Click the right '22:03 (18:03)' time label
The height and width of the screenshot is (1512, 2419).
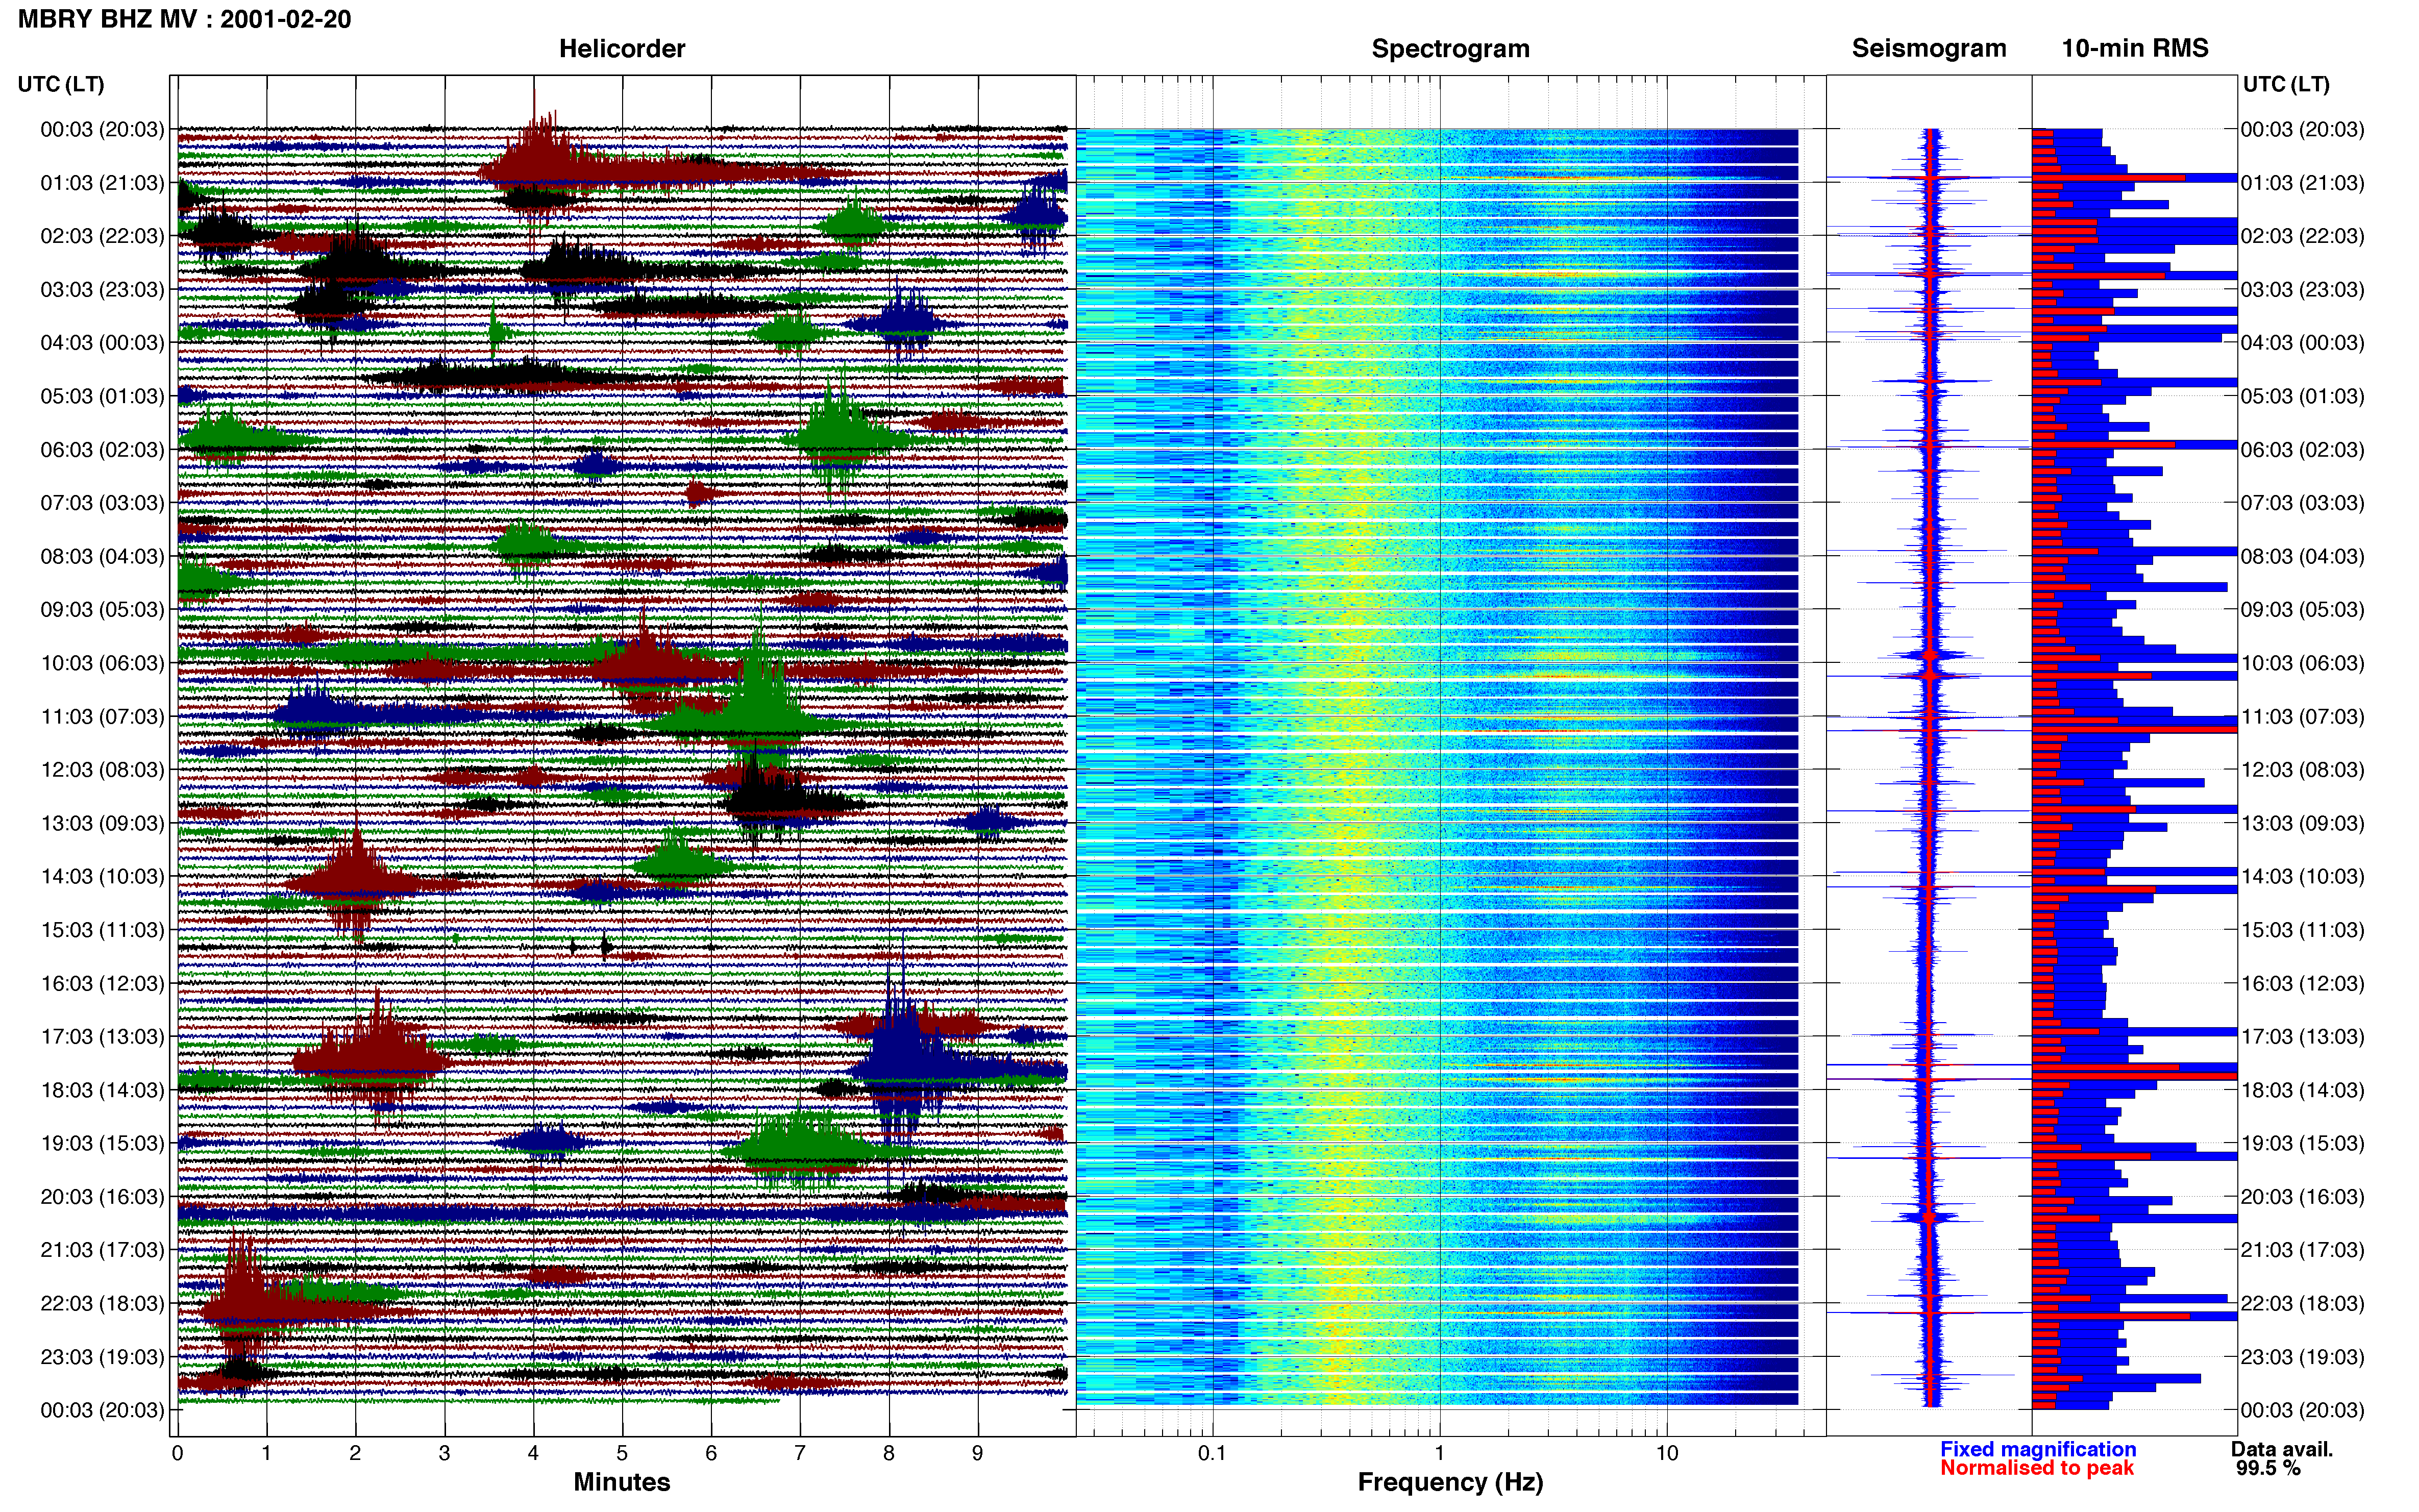[2302, 1304]
